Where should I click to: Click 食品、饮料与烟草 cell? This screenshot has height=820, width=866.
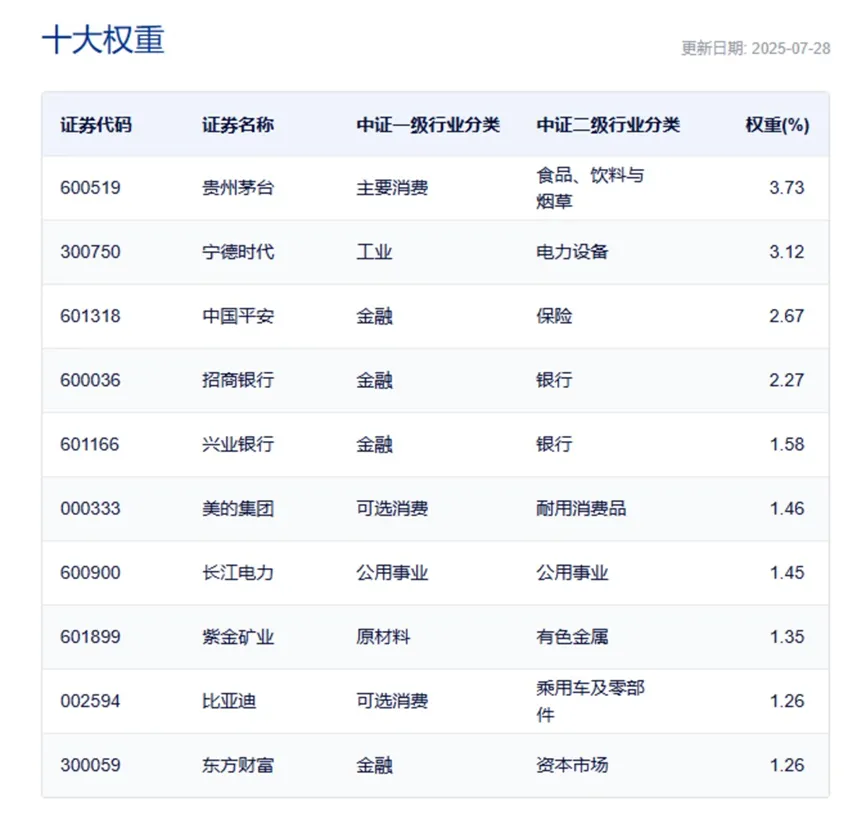[590, 188]
